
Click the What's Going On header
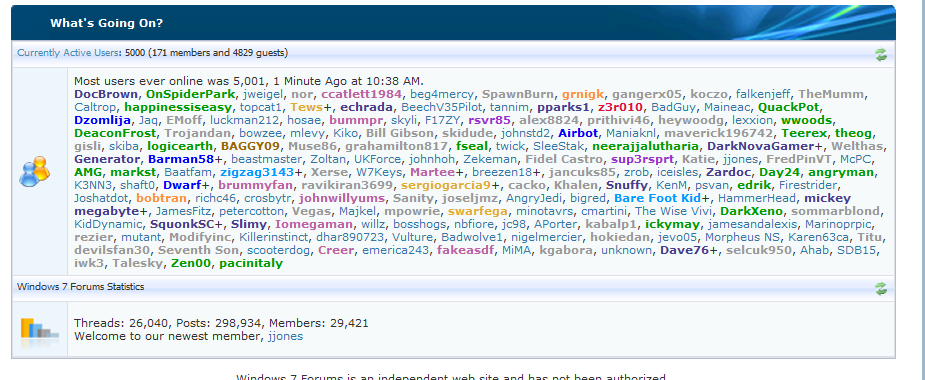[107, 24]
